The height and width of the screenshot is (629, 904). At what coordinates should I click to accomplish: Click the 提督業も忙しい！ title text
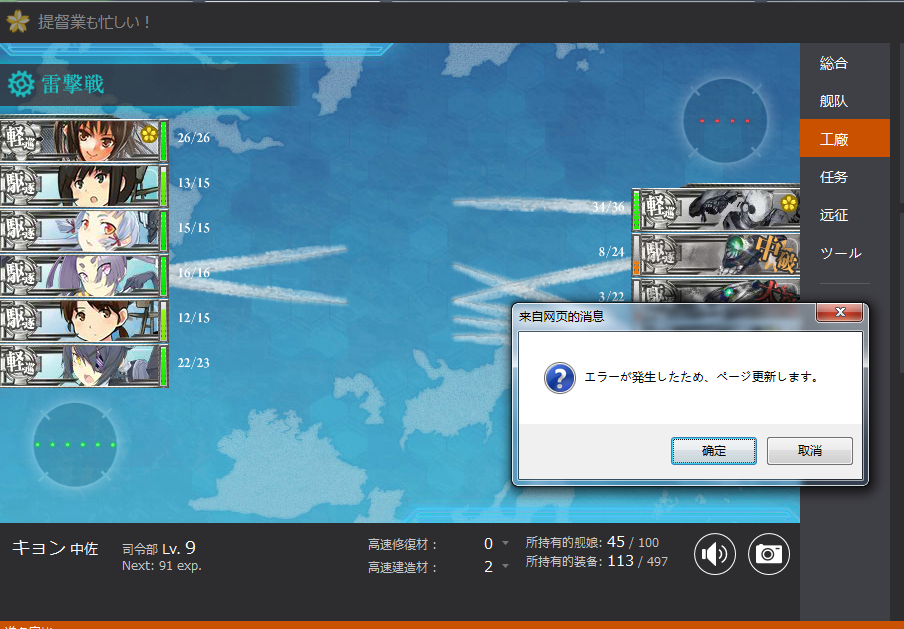[94, 22]
